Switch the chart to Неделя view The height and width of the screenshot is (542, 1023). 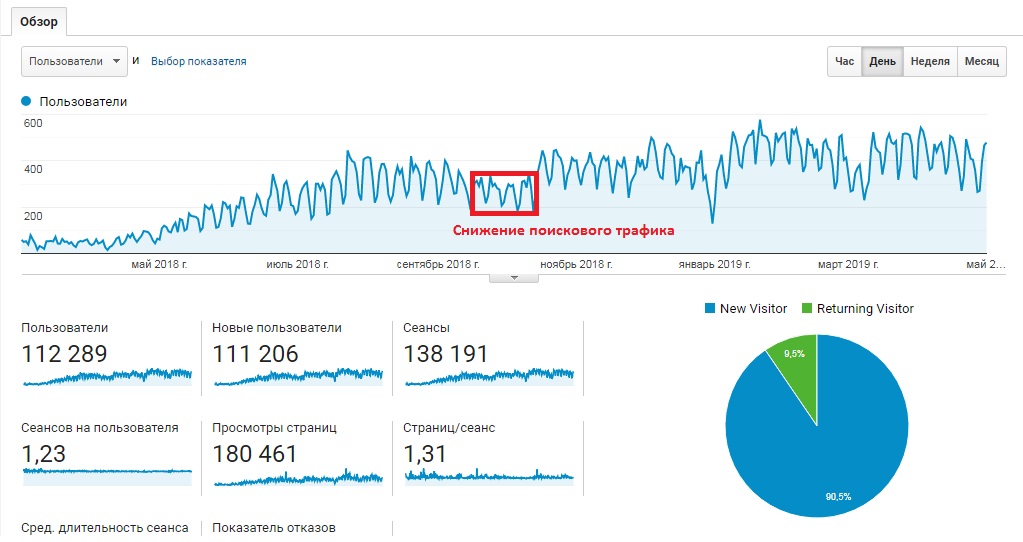point(930,61)
